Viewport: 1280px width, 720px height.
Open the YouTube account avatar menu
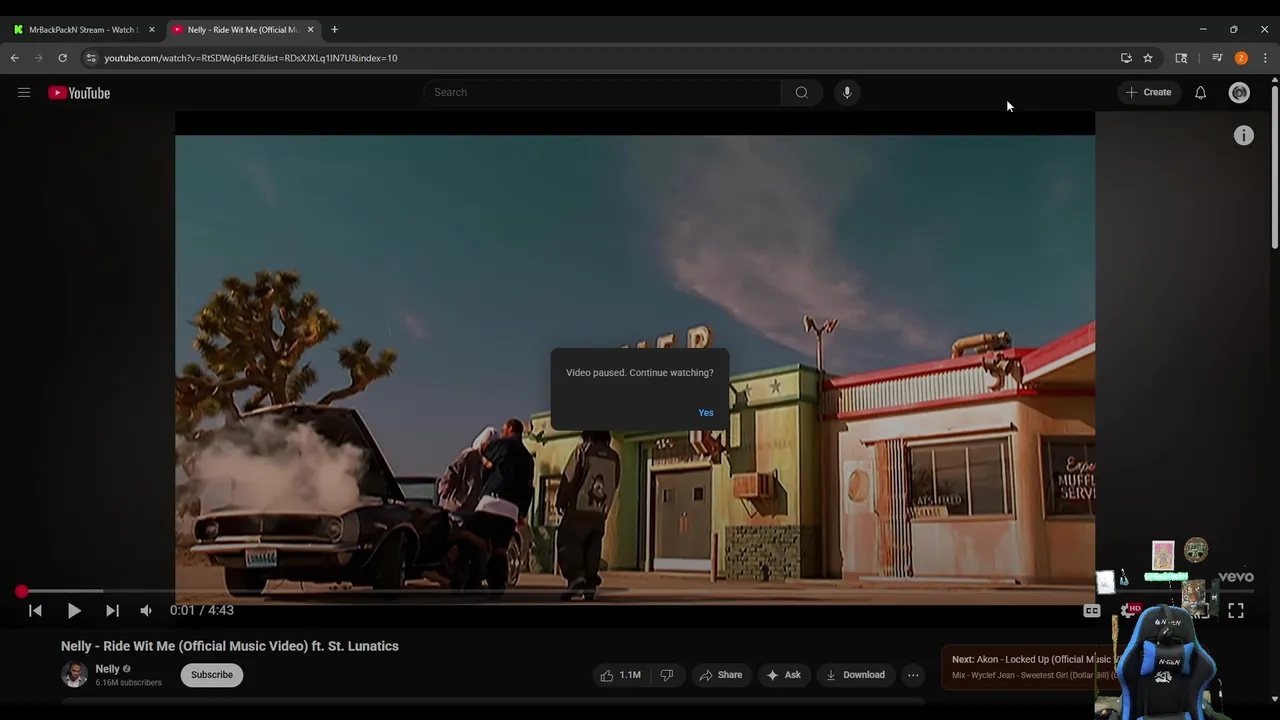coord(1239,92)
